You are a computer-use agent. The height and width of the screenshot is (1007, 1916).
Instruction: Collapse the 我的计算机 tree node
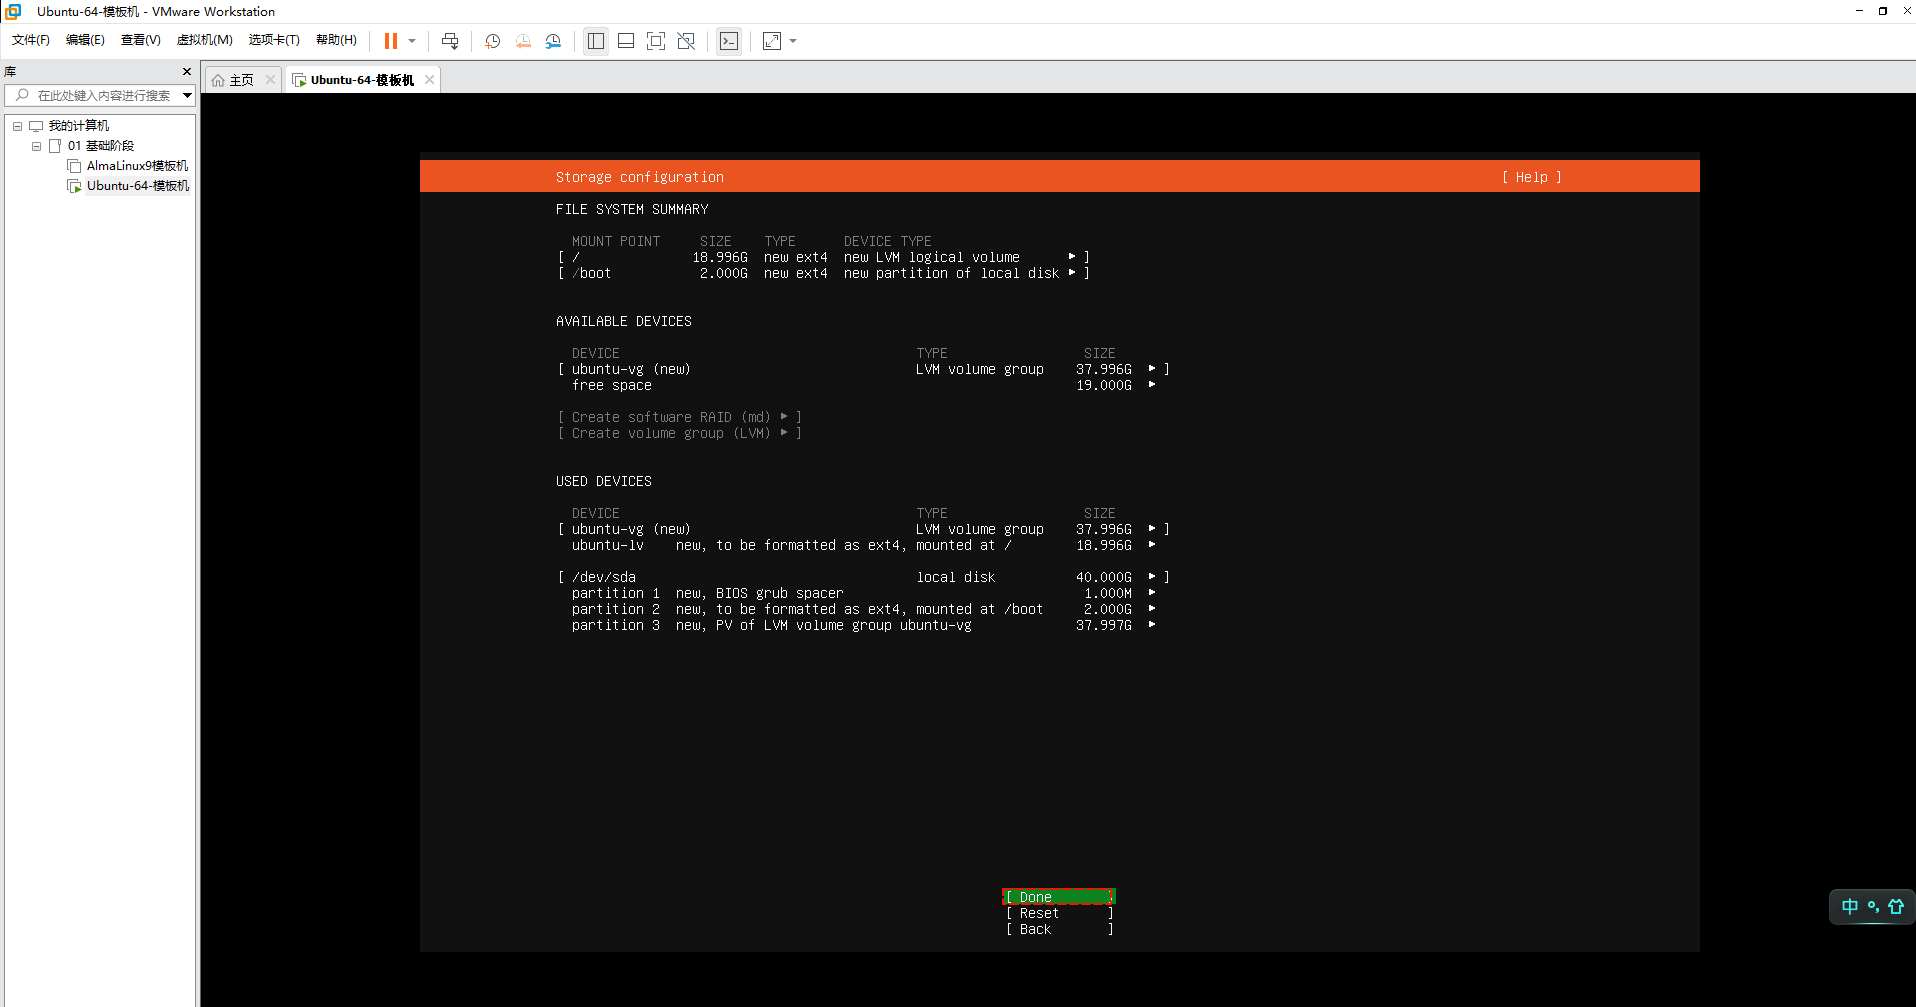coord(17,126)
